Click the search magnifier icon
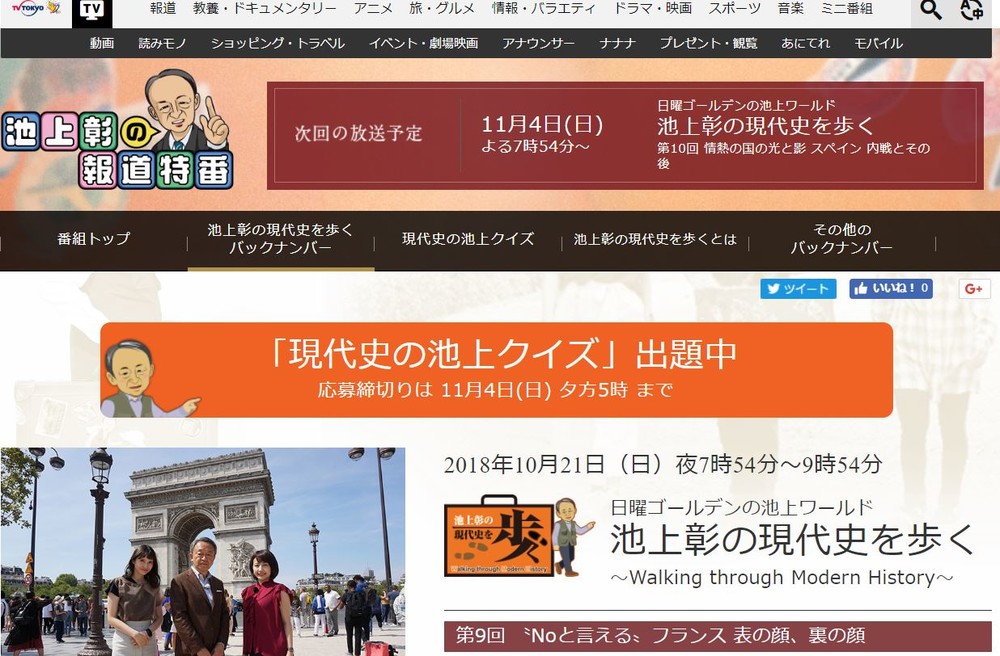 (931, 11)
